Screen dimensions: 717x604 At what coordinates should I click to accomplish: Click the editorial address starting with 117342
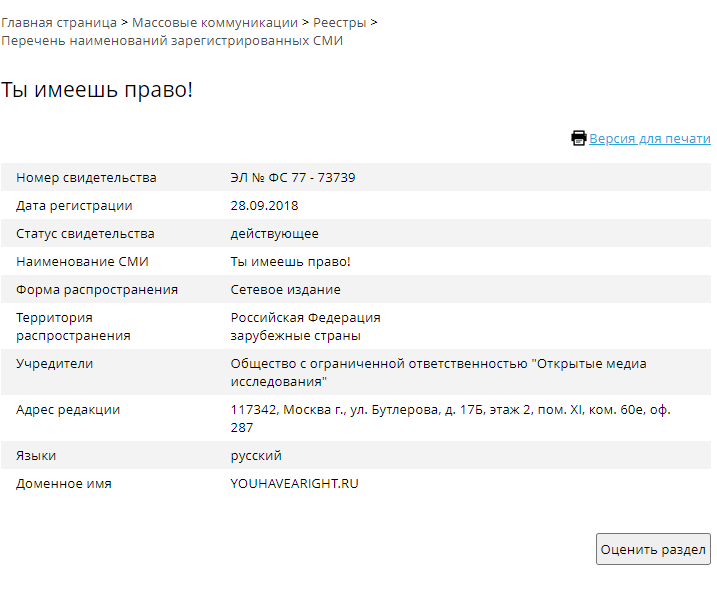tap(450, 410)
